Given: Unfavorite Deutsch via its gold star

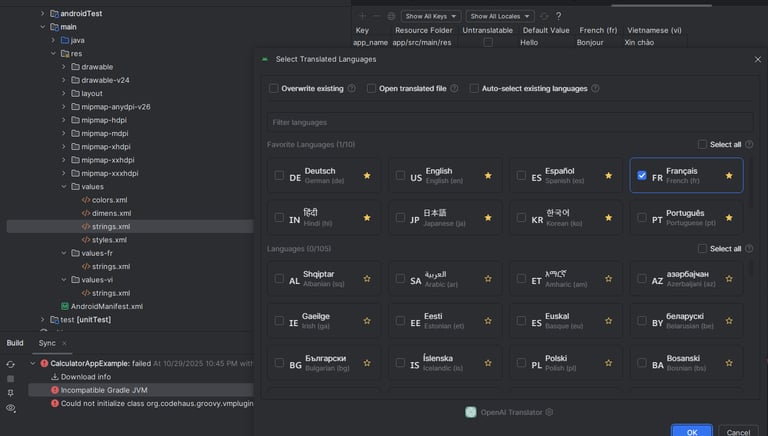Looking at the screenshot, I should [x=367, y=176].
